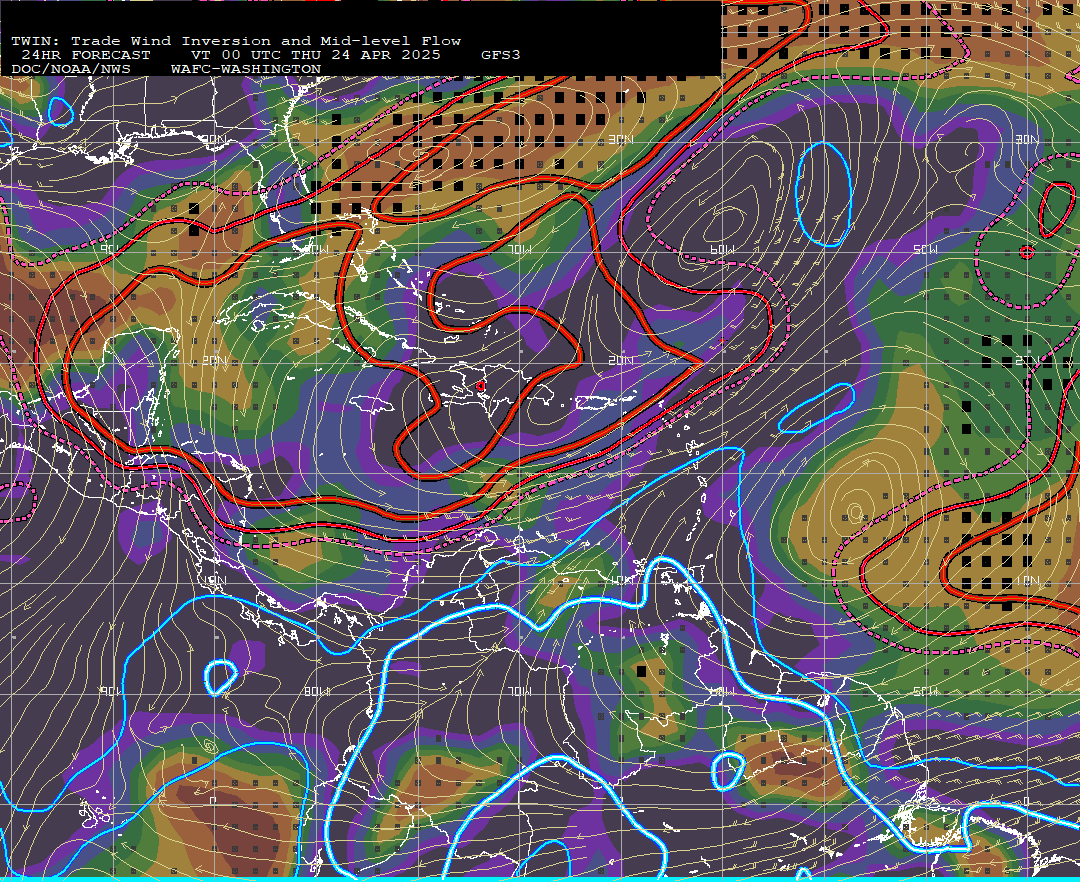Screen dimensions: 1080x882
Task: Click the title 'TWIN: Trade Wind Inversion and Mid-level Flow'
Action: 236,41
